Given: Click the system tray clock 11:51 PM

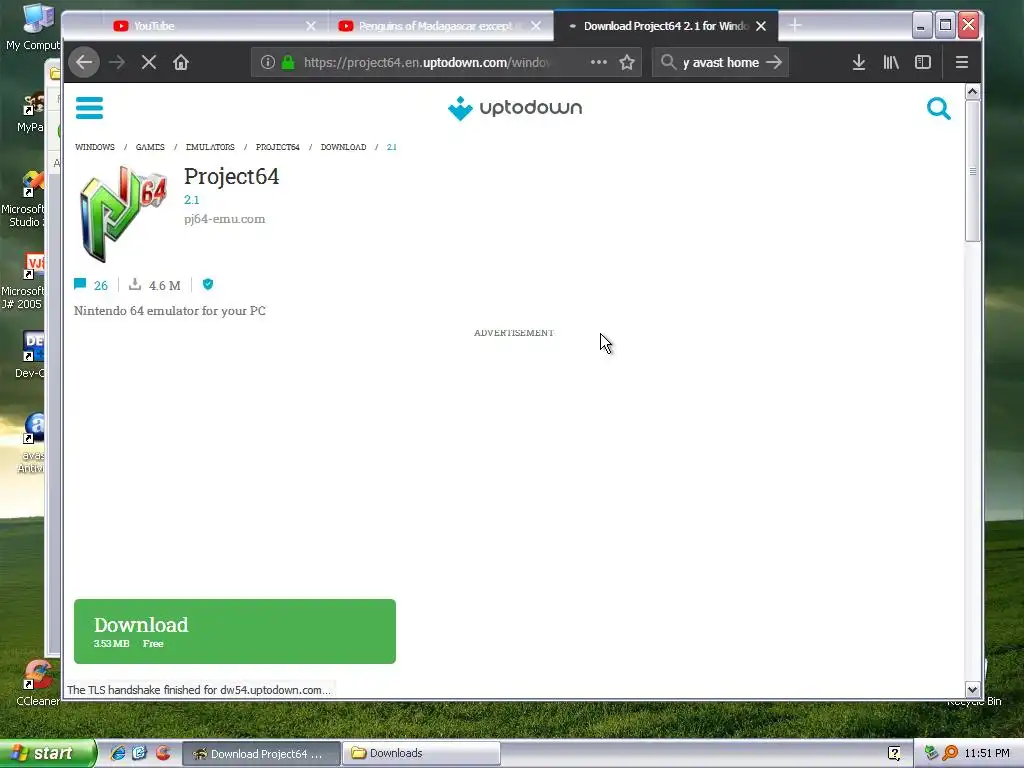Looking at the screenshot, I should (x=987, y=754).
